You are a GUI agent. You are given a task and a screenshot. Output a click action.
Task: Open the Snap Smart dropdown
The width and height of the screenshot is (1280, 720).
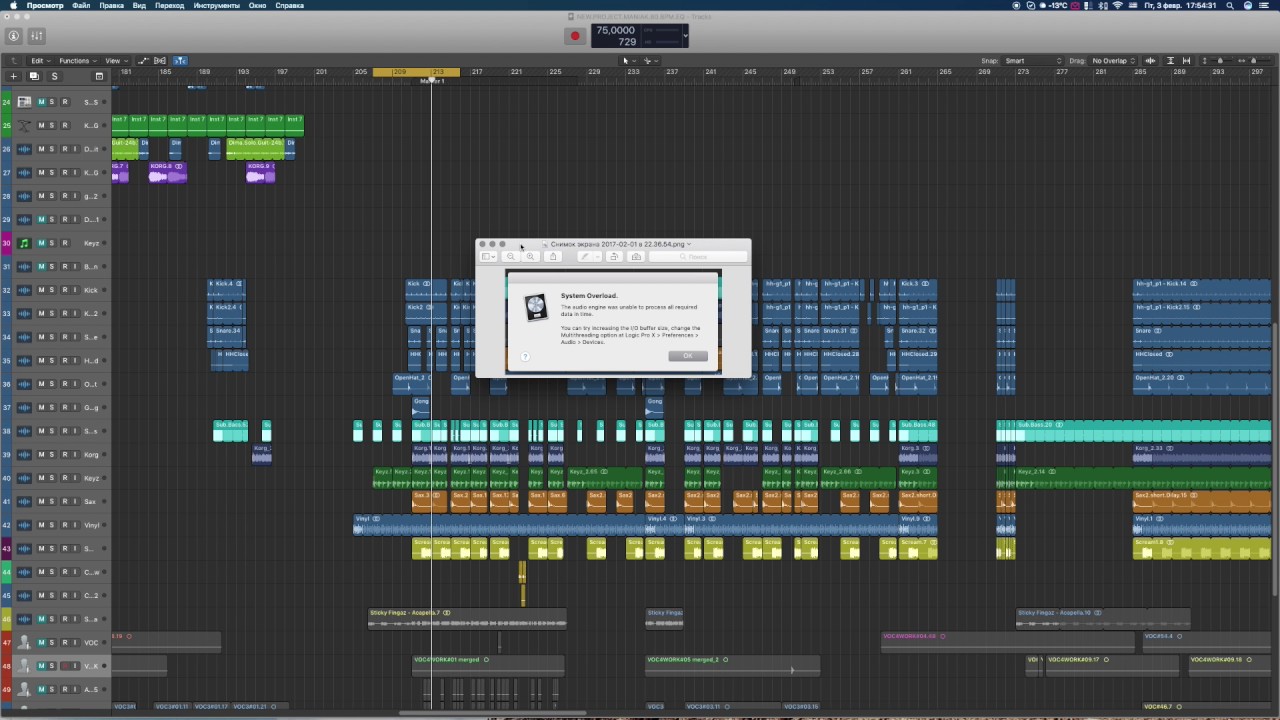tap(1034, 61)
